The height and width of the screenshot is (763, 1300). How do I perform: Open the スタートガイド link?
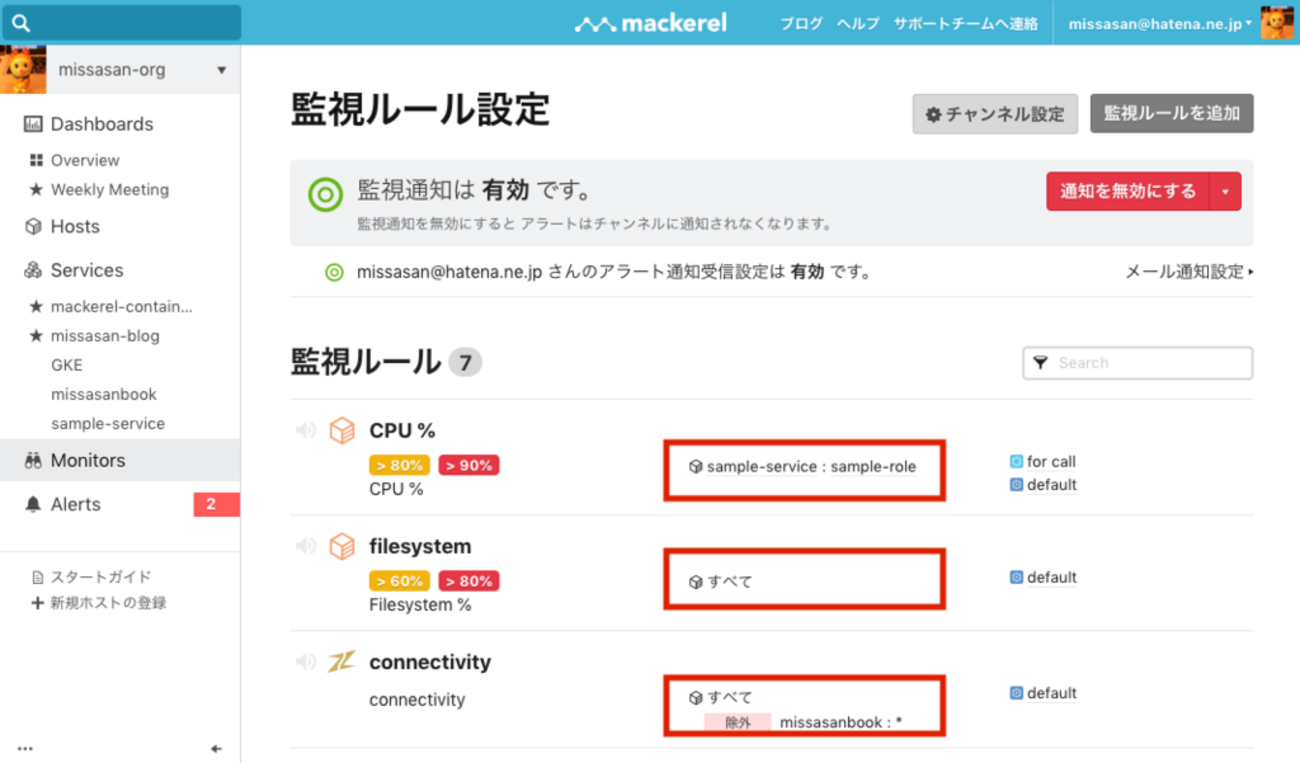point(101,577)
